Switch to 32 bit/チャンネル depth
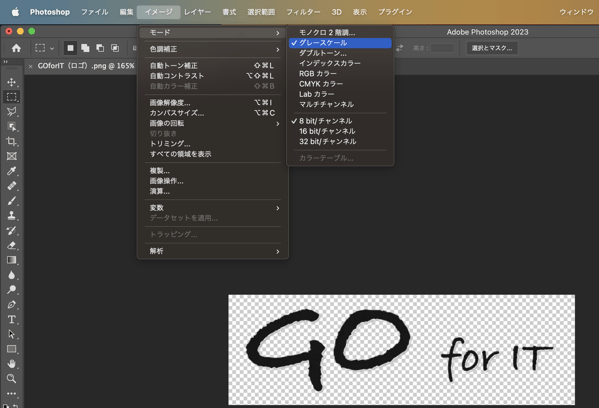This screenshot has height=408, width=599. [x=340, y=141]
